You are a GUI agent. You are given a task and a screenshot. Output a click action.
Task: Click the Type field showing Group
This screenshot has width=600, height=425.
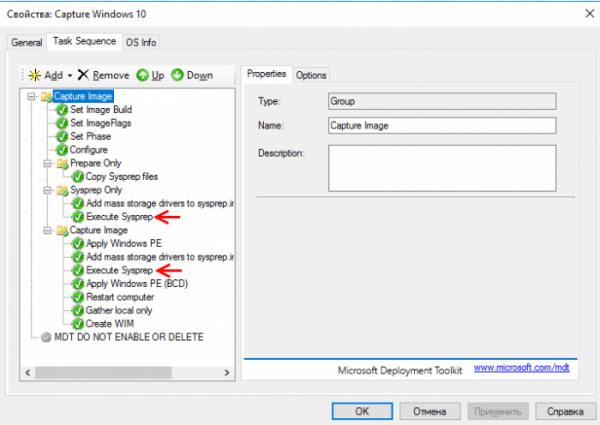tap(442, 101)
